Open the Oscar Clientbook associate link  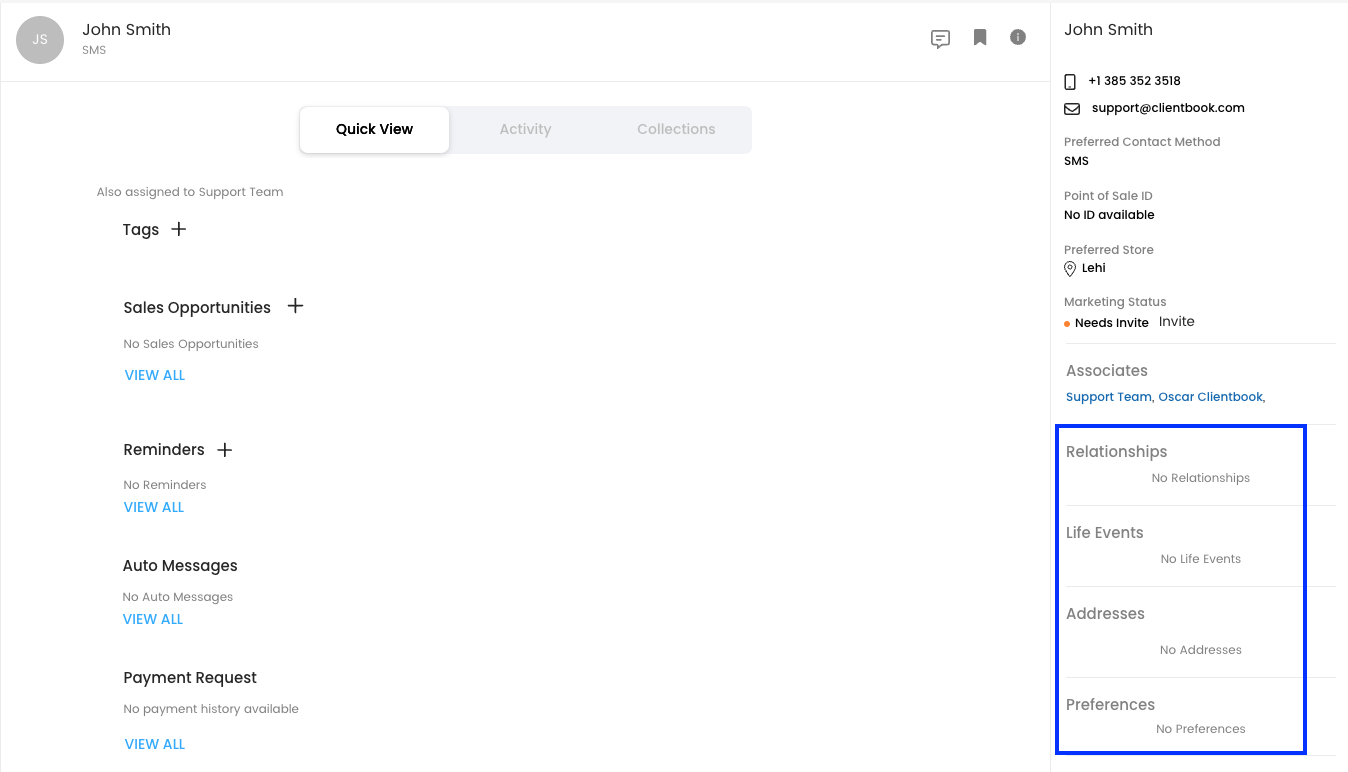1210,397
